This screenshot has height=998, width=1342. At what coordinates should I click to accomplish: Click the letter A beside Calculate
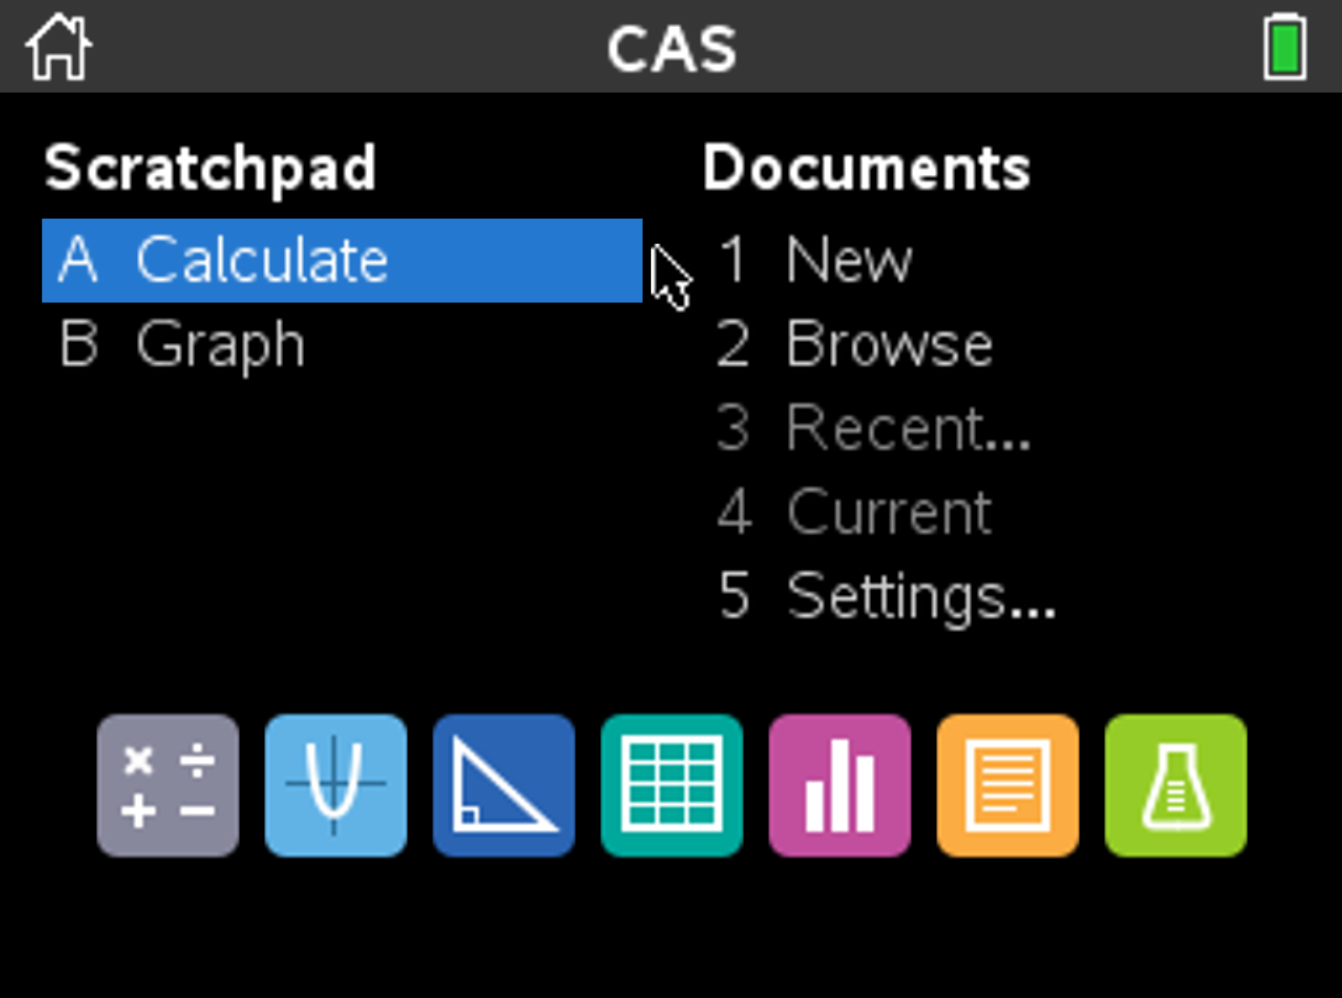point(78,261)
